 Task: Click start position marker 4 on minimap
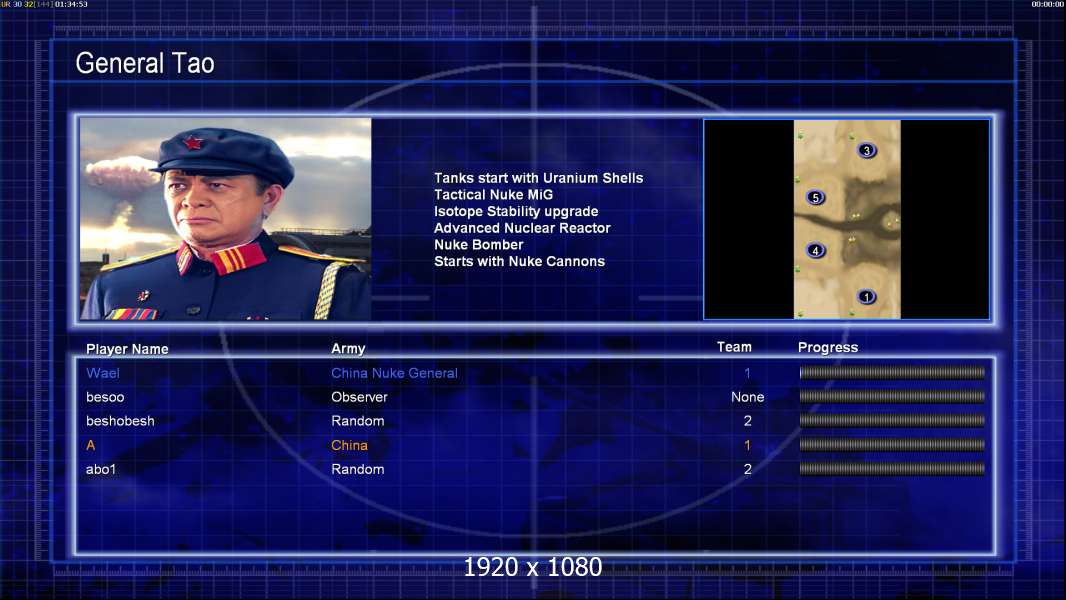[x=815, y=251]
